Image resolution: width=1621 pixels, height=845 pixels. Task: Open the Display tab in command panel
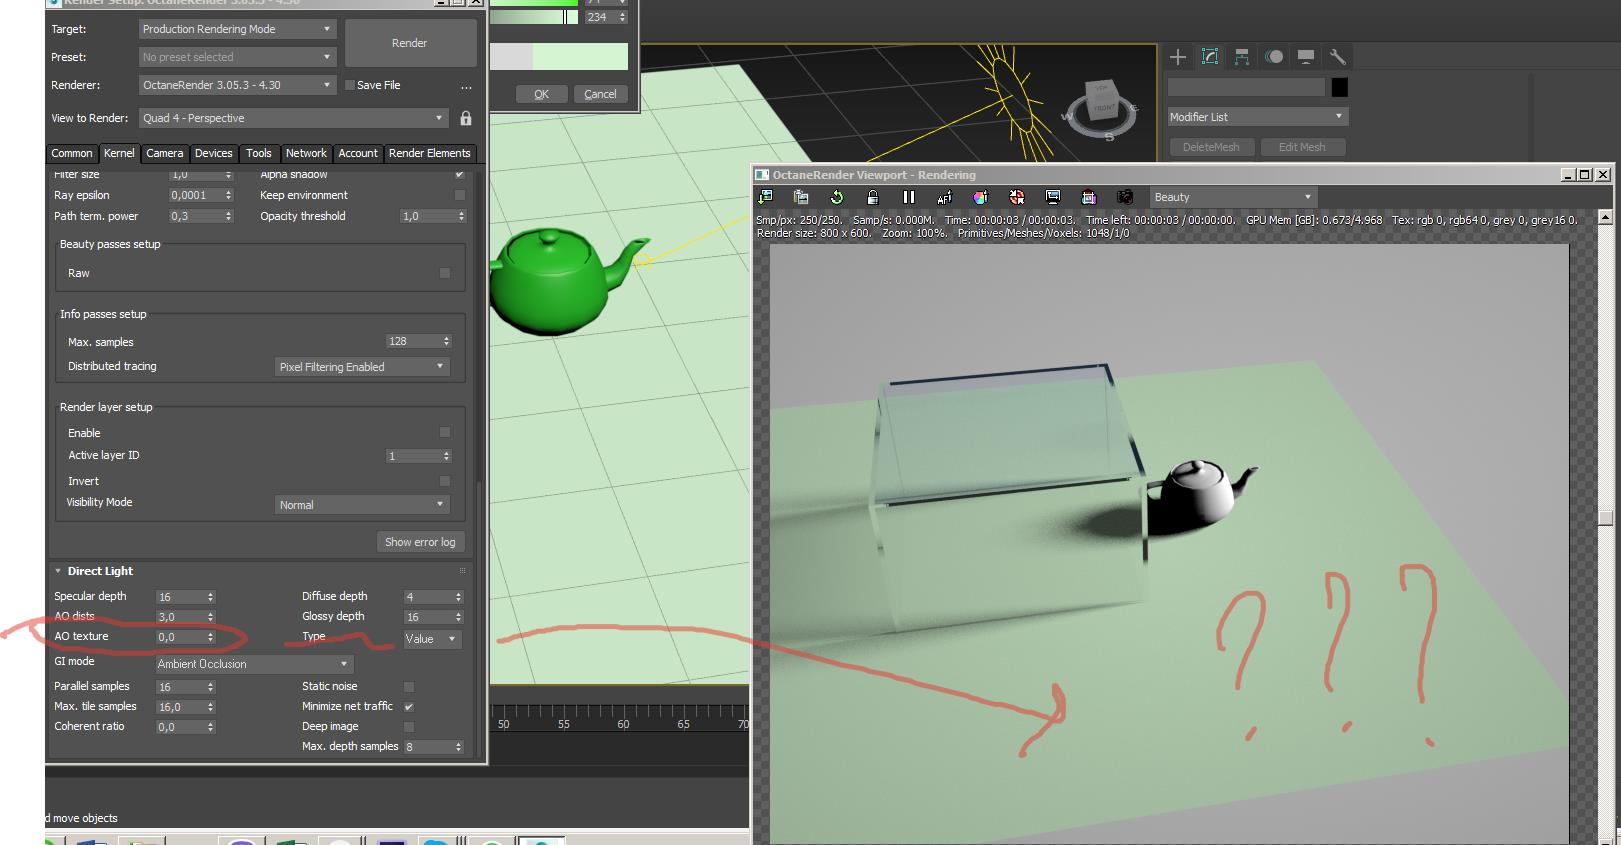[1306, 57]
